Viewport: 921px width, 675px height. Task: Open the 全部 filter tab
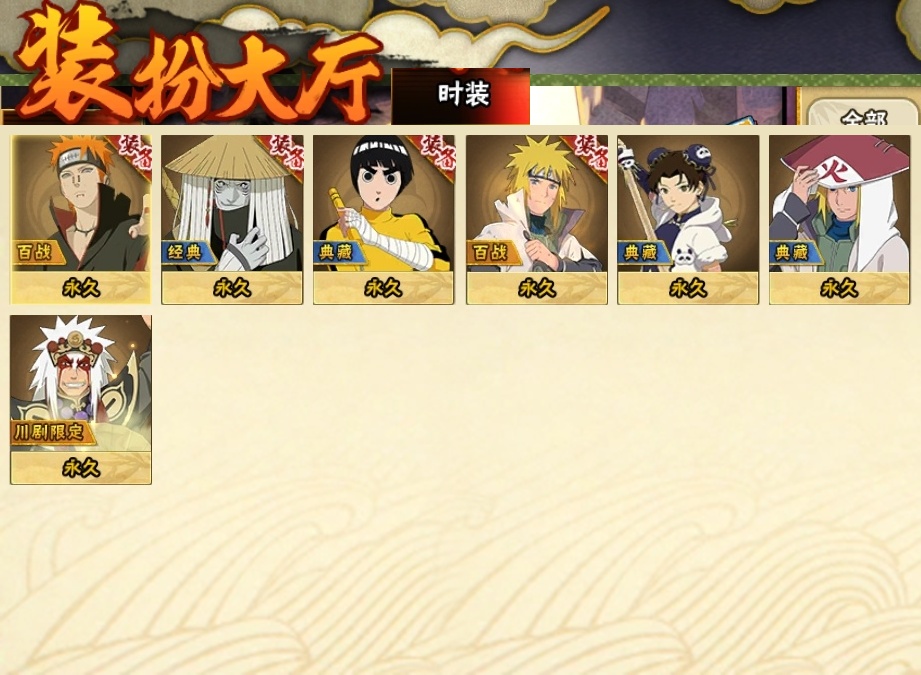[x=862, y=113]
